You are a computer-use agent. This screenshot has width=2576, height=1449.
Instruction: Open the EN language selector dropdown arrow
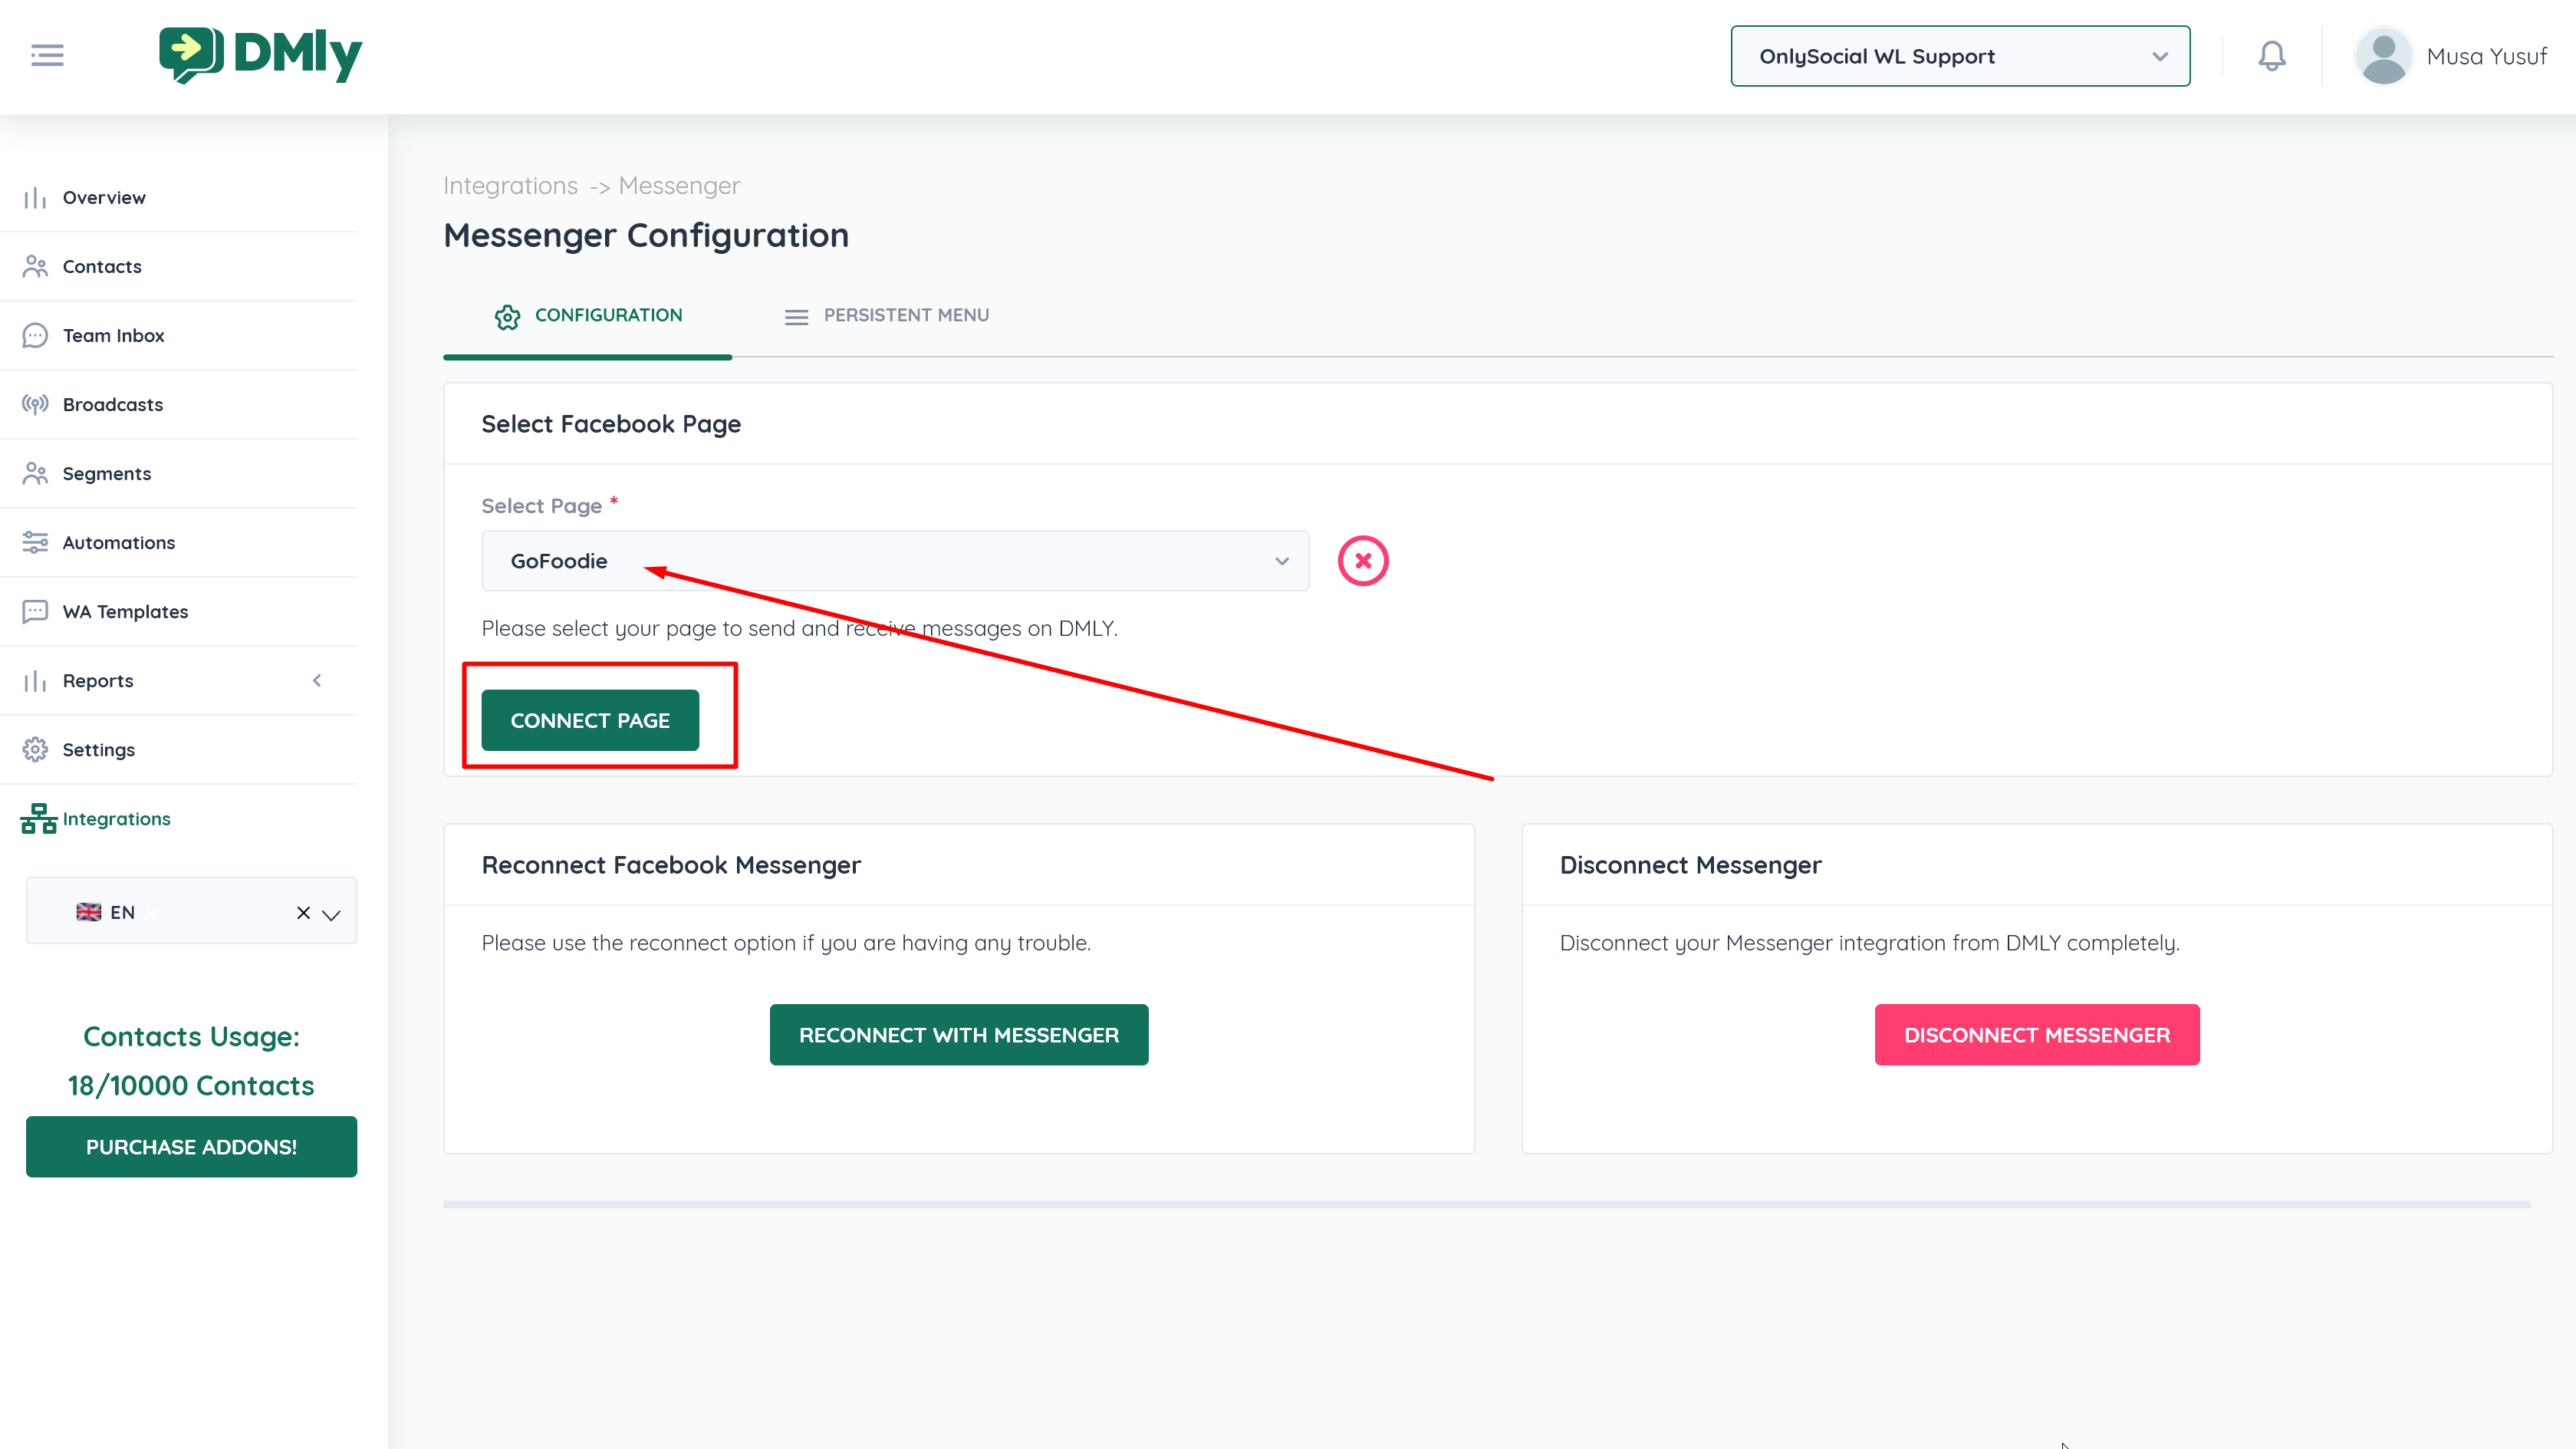(x=332, y=914)
